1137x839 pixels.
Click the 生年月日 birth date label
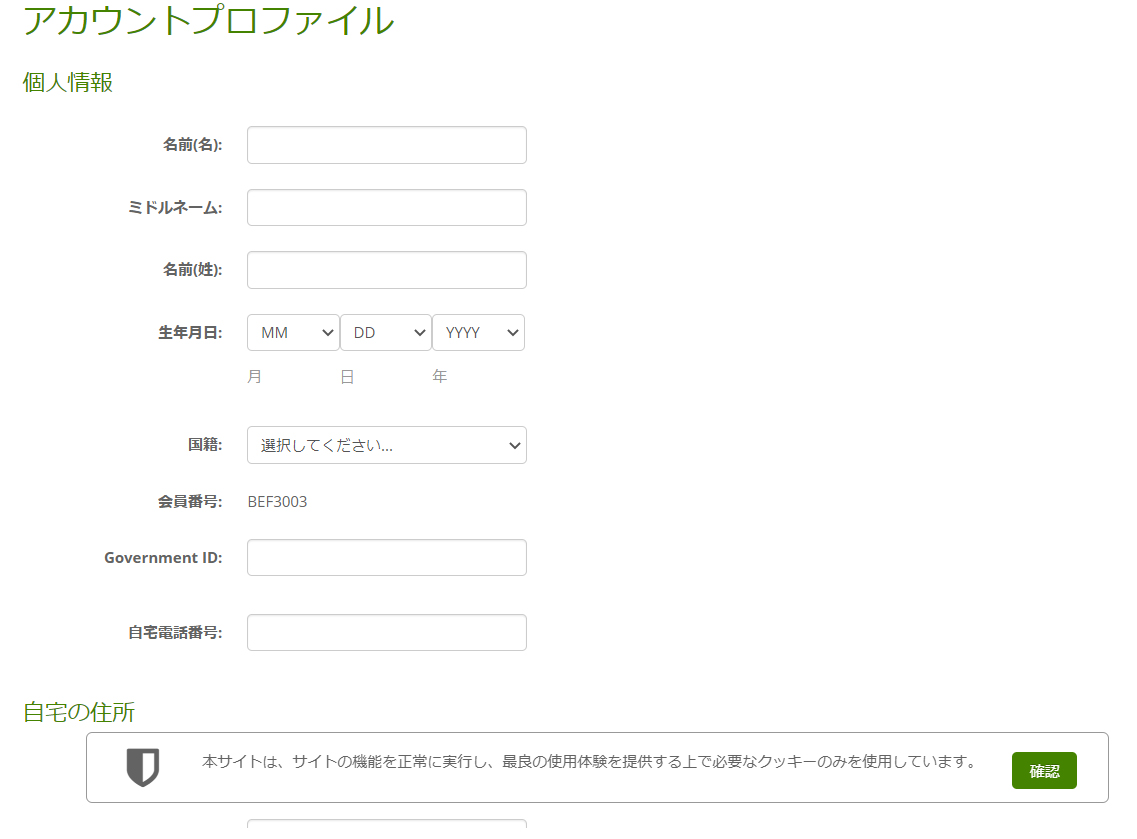coord(189,332)
